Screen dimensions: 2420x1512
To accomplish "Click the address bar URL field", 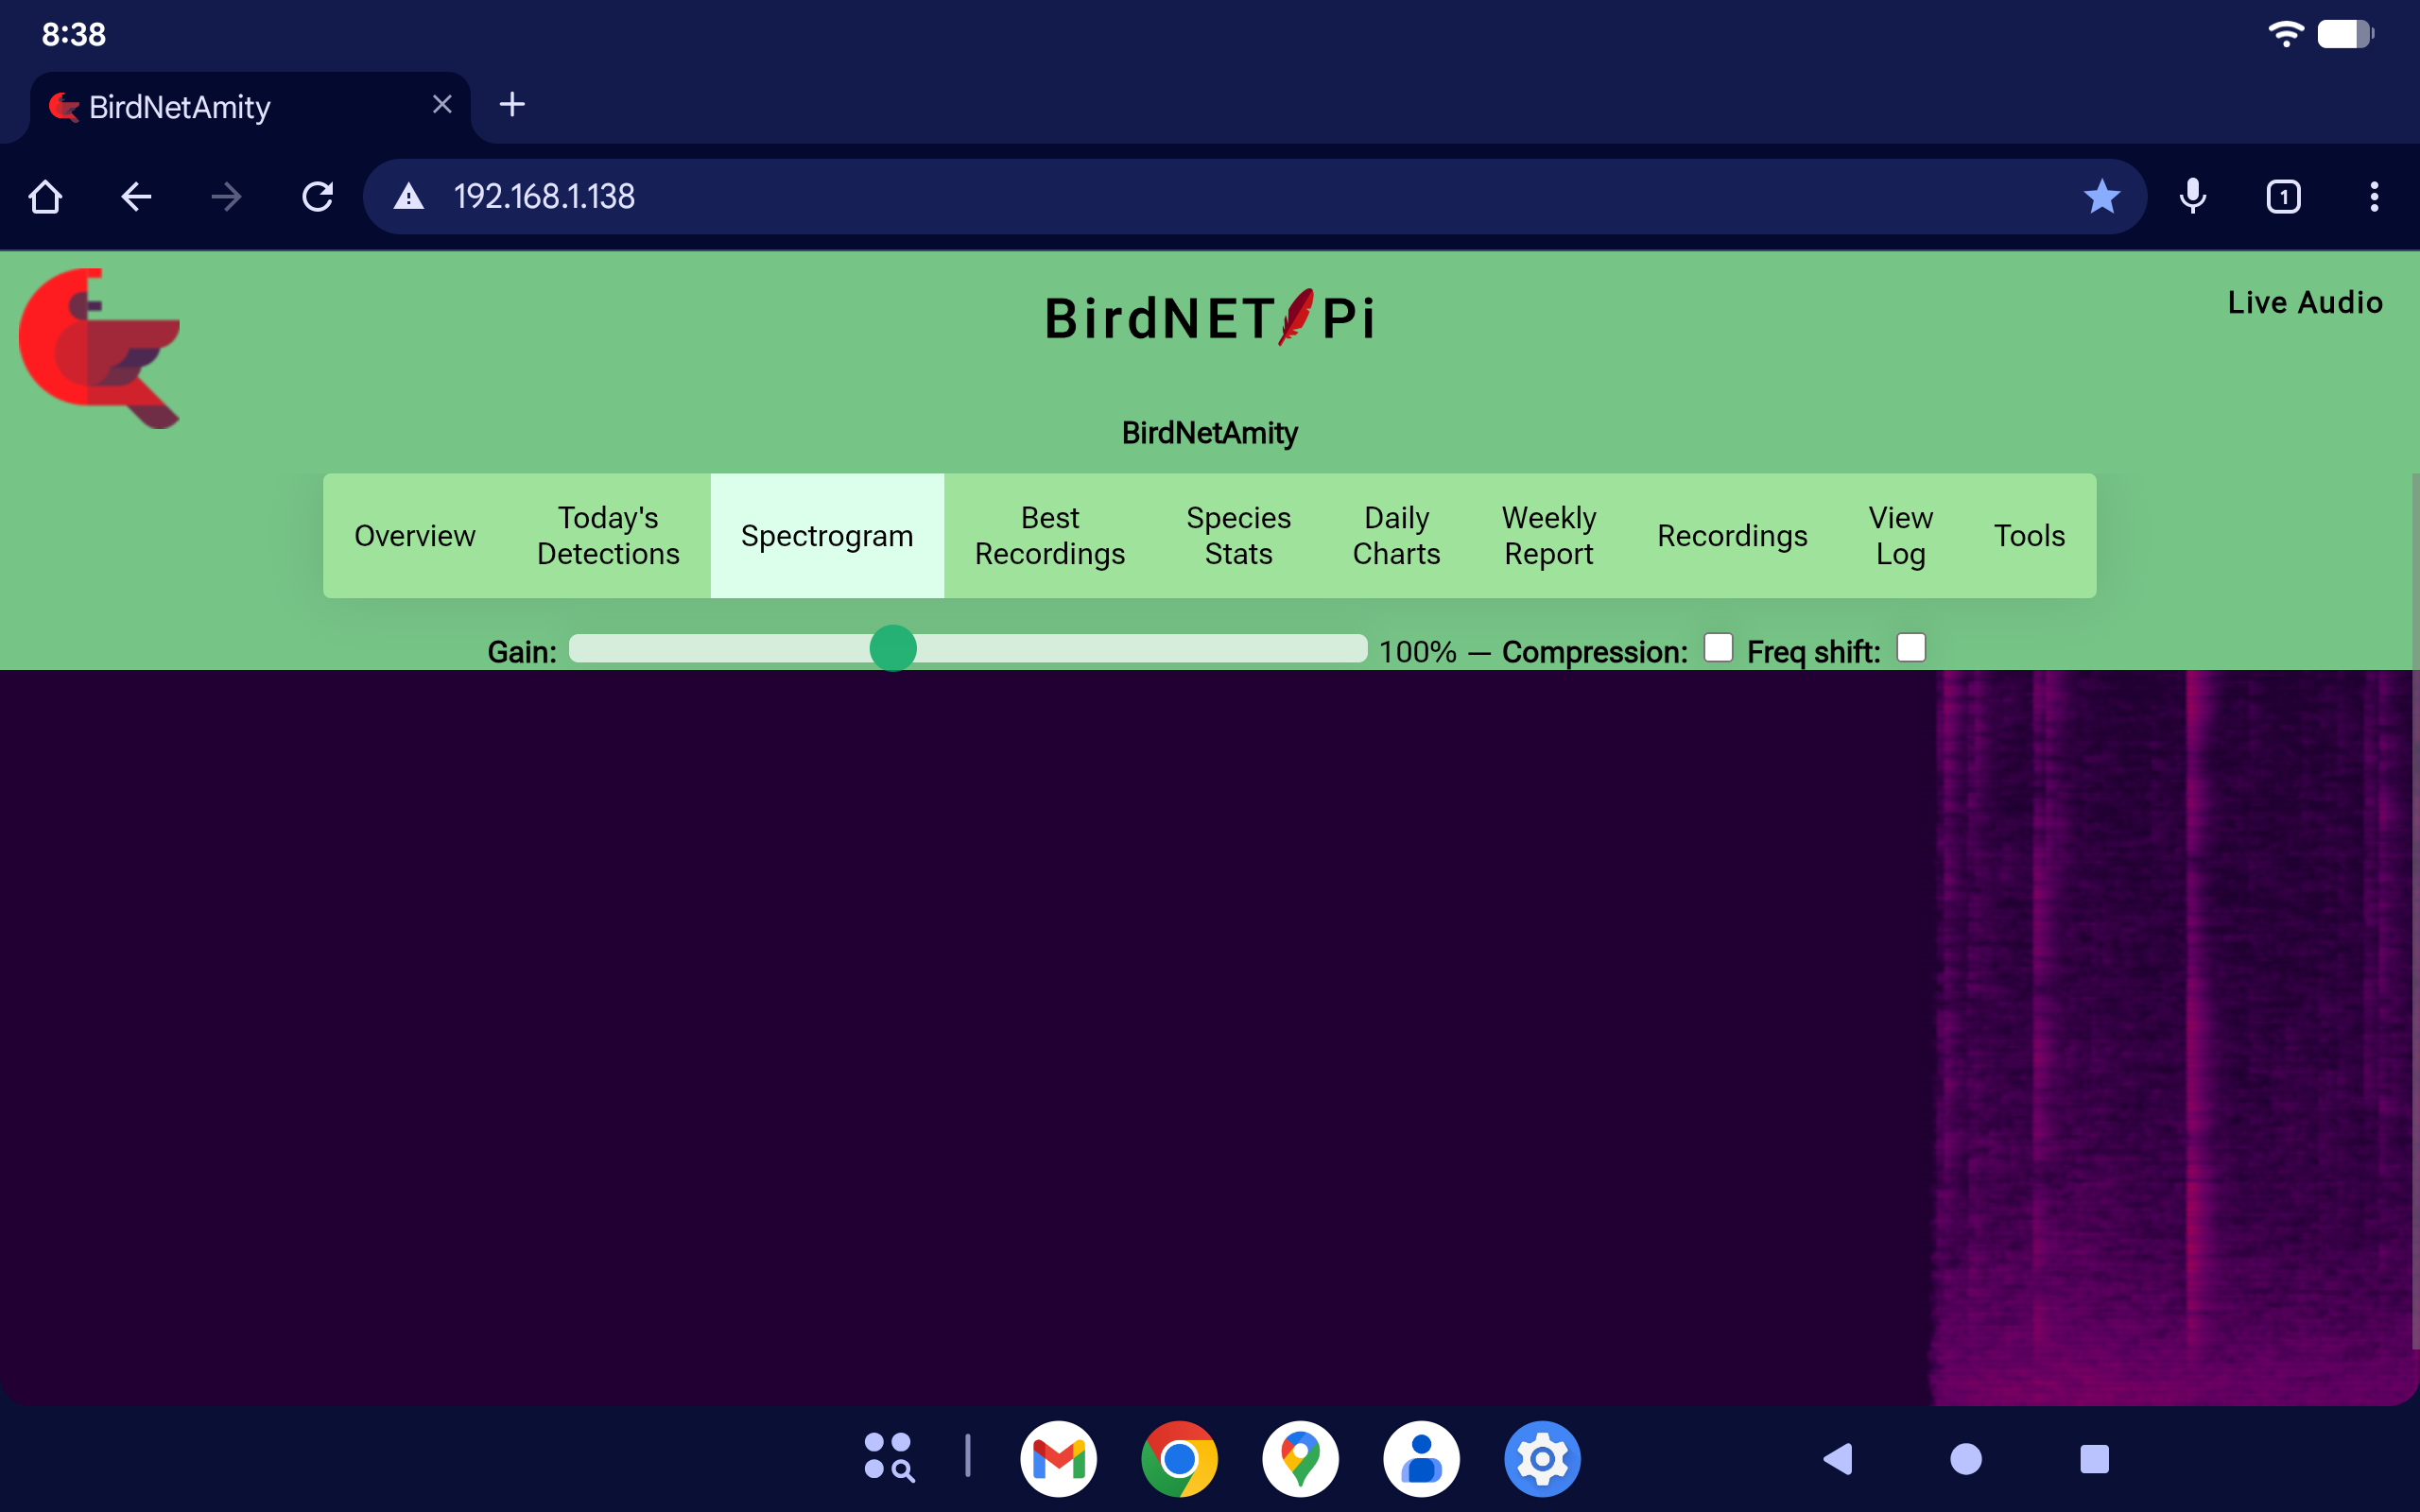I will coord(1200,196).
